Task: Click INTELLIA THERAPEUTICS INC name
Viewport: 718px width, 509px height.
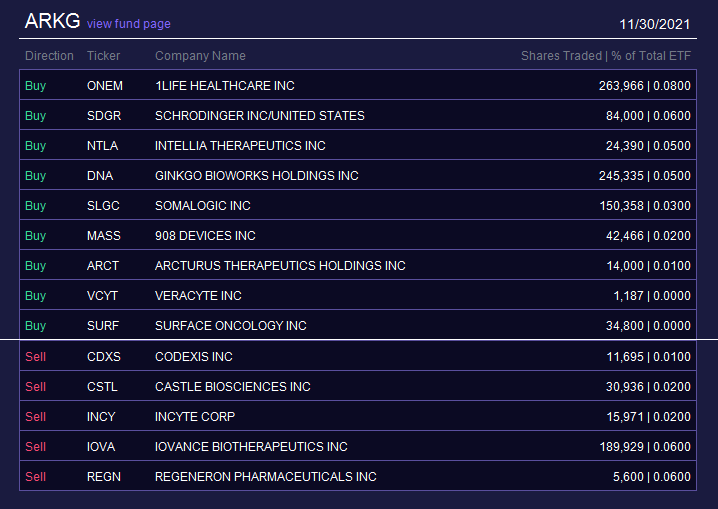Action: [x=240, y=146]
